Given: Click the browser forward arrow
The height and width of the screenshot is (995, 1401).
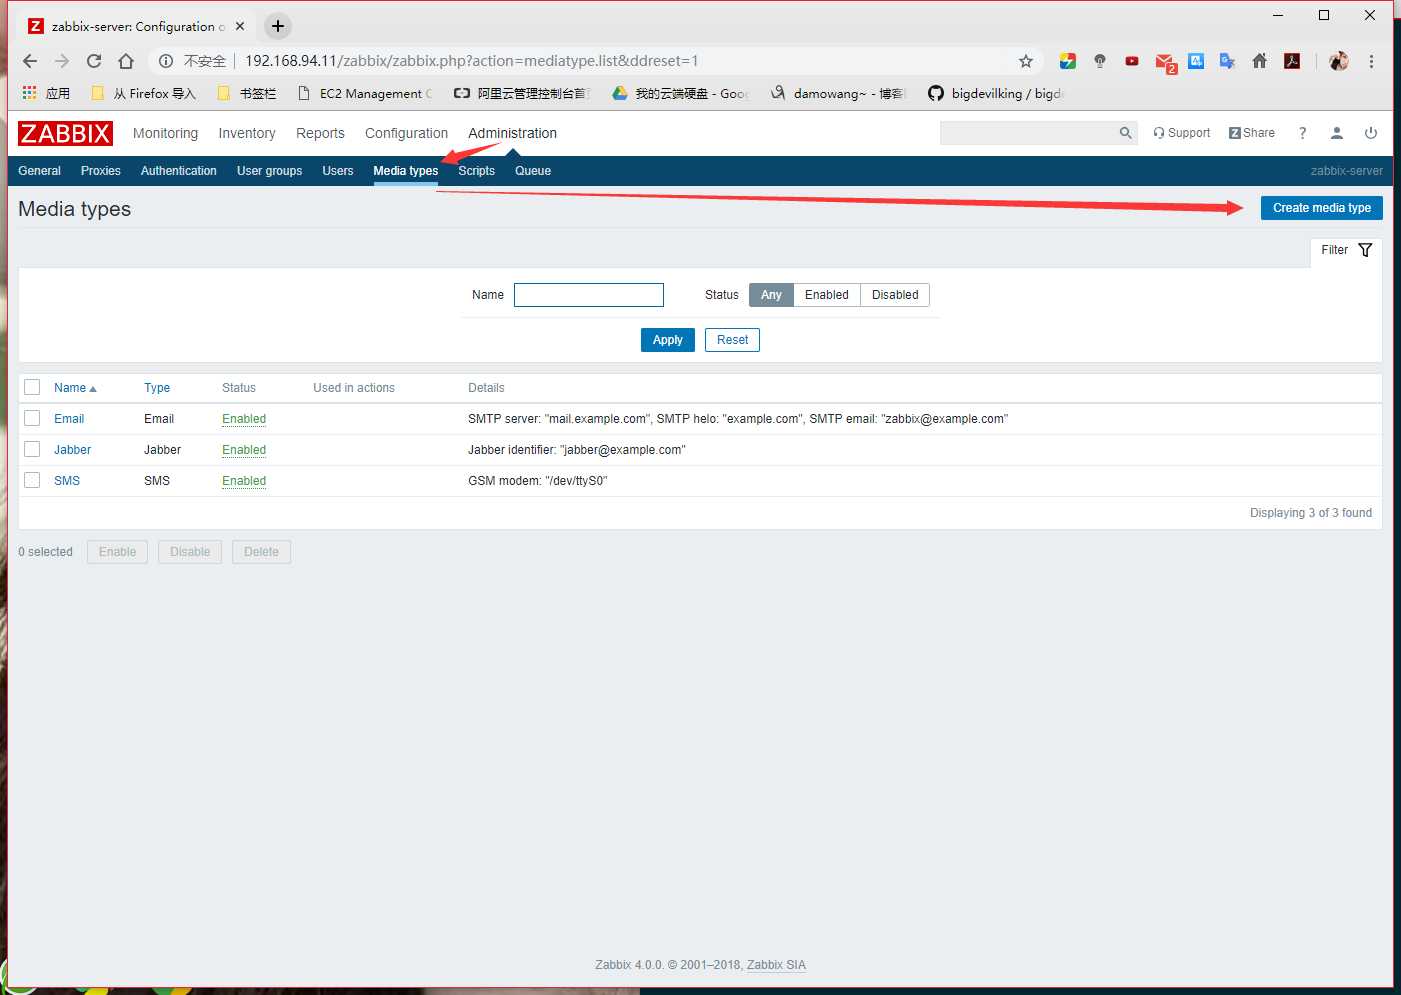Looking at the screenshot, I should (62, 61).
